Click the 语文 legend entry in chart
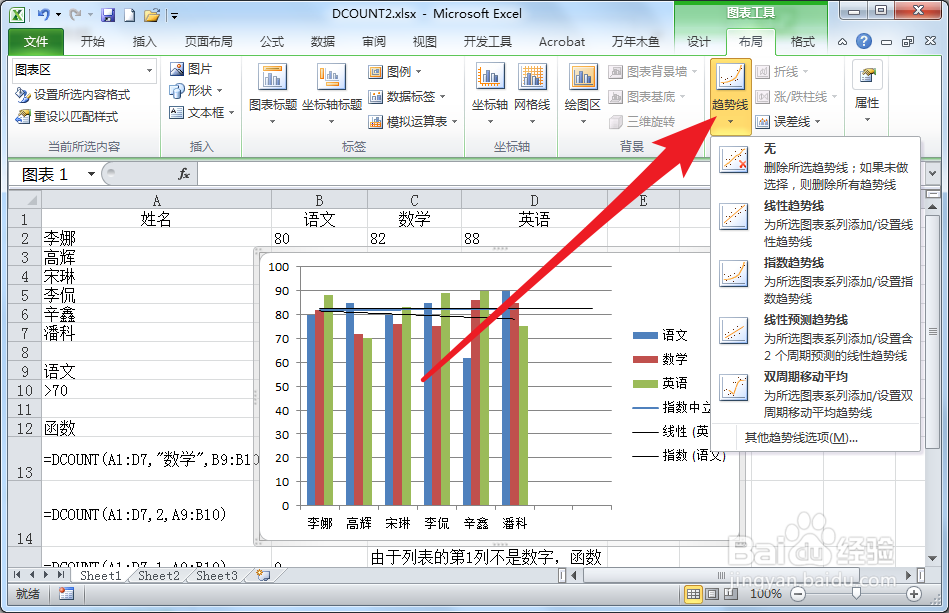The height and width of the screenshot is (613, 949). pos(660,335)
